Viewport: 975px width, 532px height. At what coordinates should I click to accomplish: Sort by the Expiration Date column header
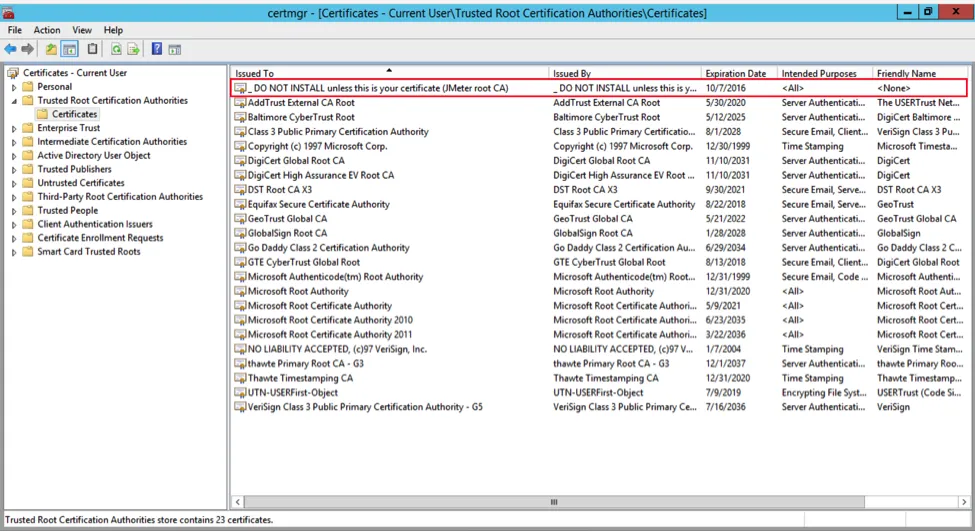pyautogui.click(x=739, y=73)
